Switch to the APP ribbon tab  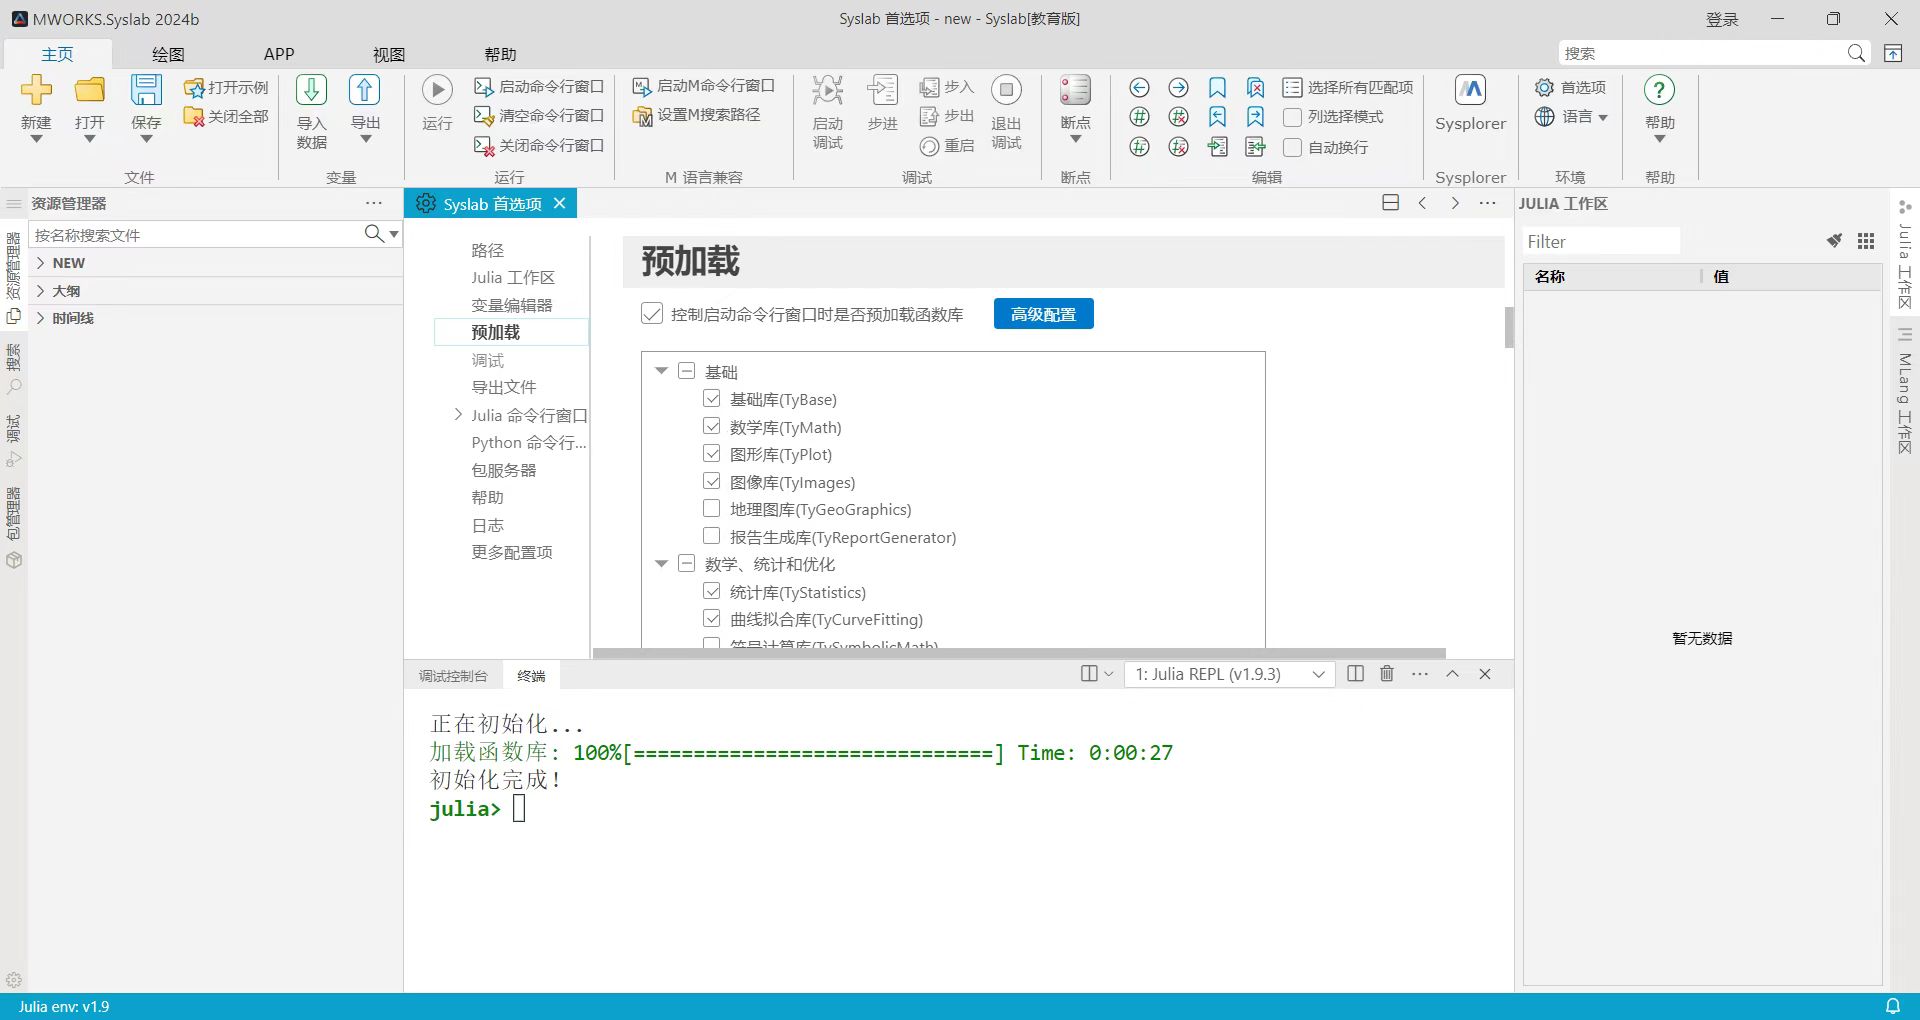(279, 54)
